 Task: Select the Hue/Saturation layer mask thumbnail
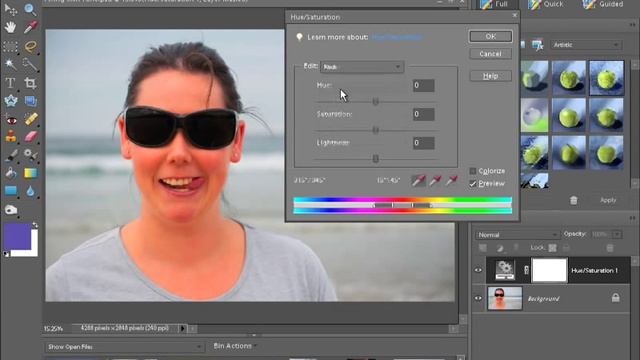click(x=549, y=270)
